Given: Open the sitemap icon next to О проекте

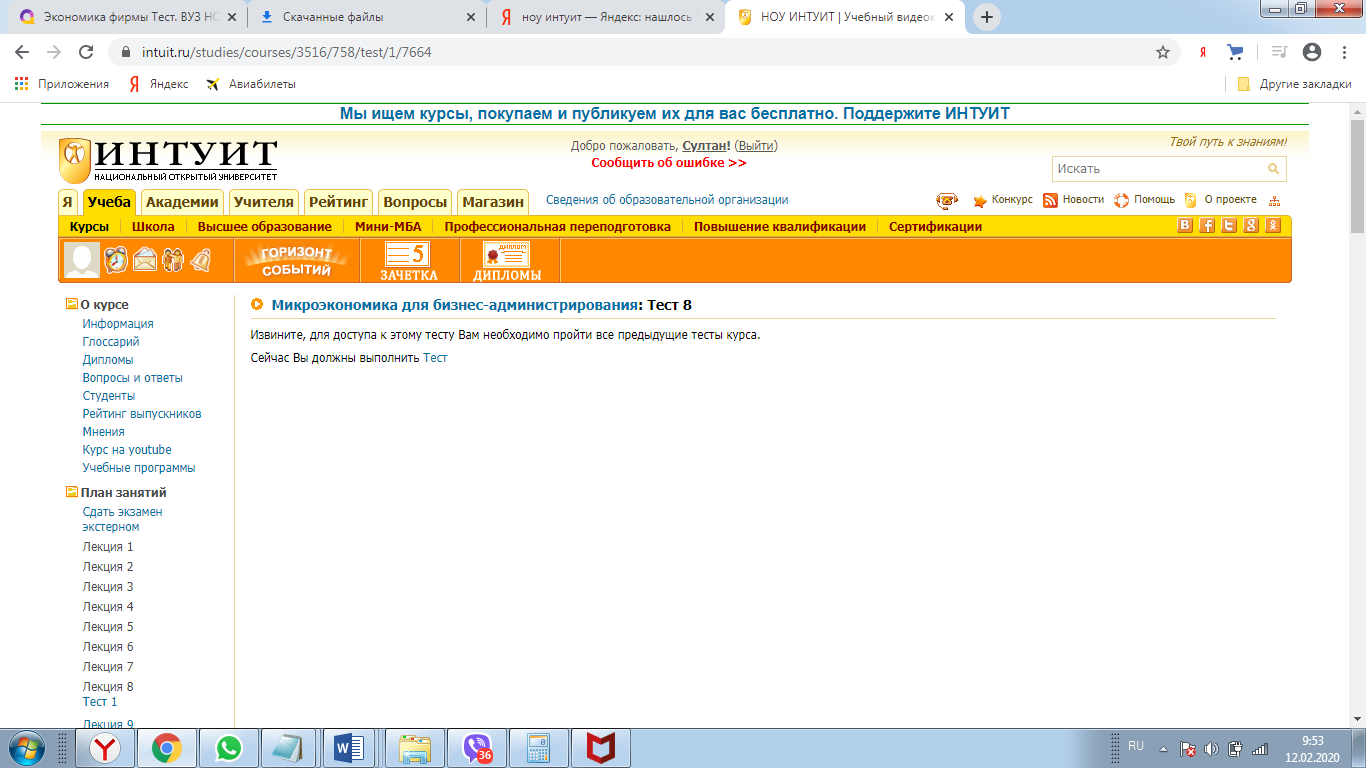Looking at the screenshot, I should pos(1274,200).
